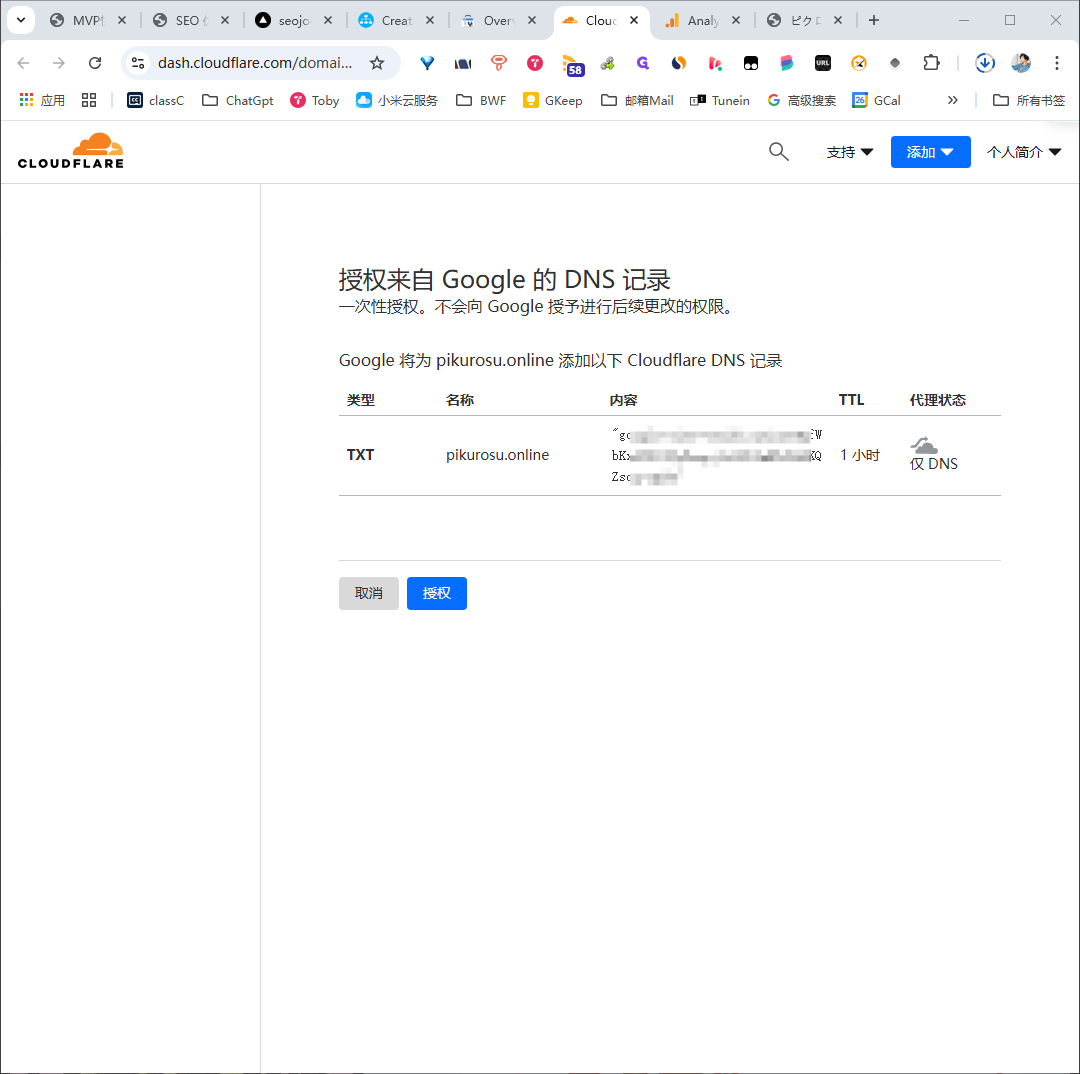Reload the Cloudflare page
1080x1074 pixels.
(95, 63)
